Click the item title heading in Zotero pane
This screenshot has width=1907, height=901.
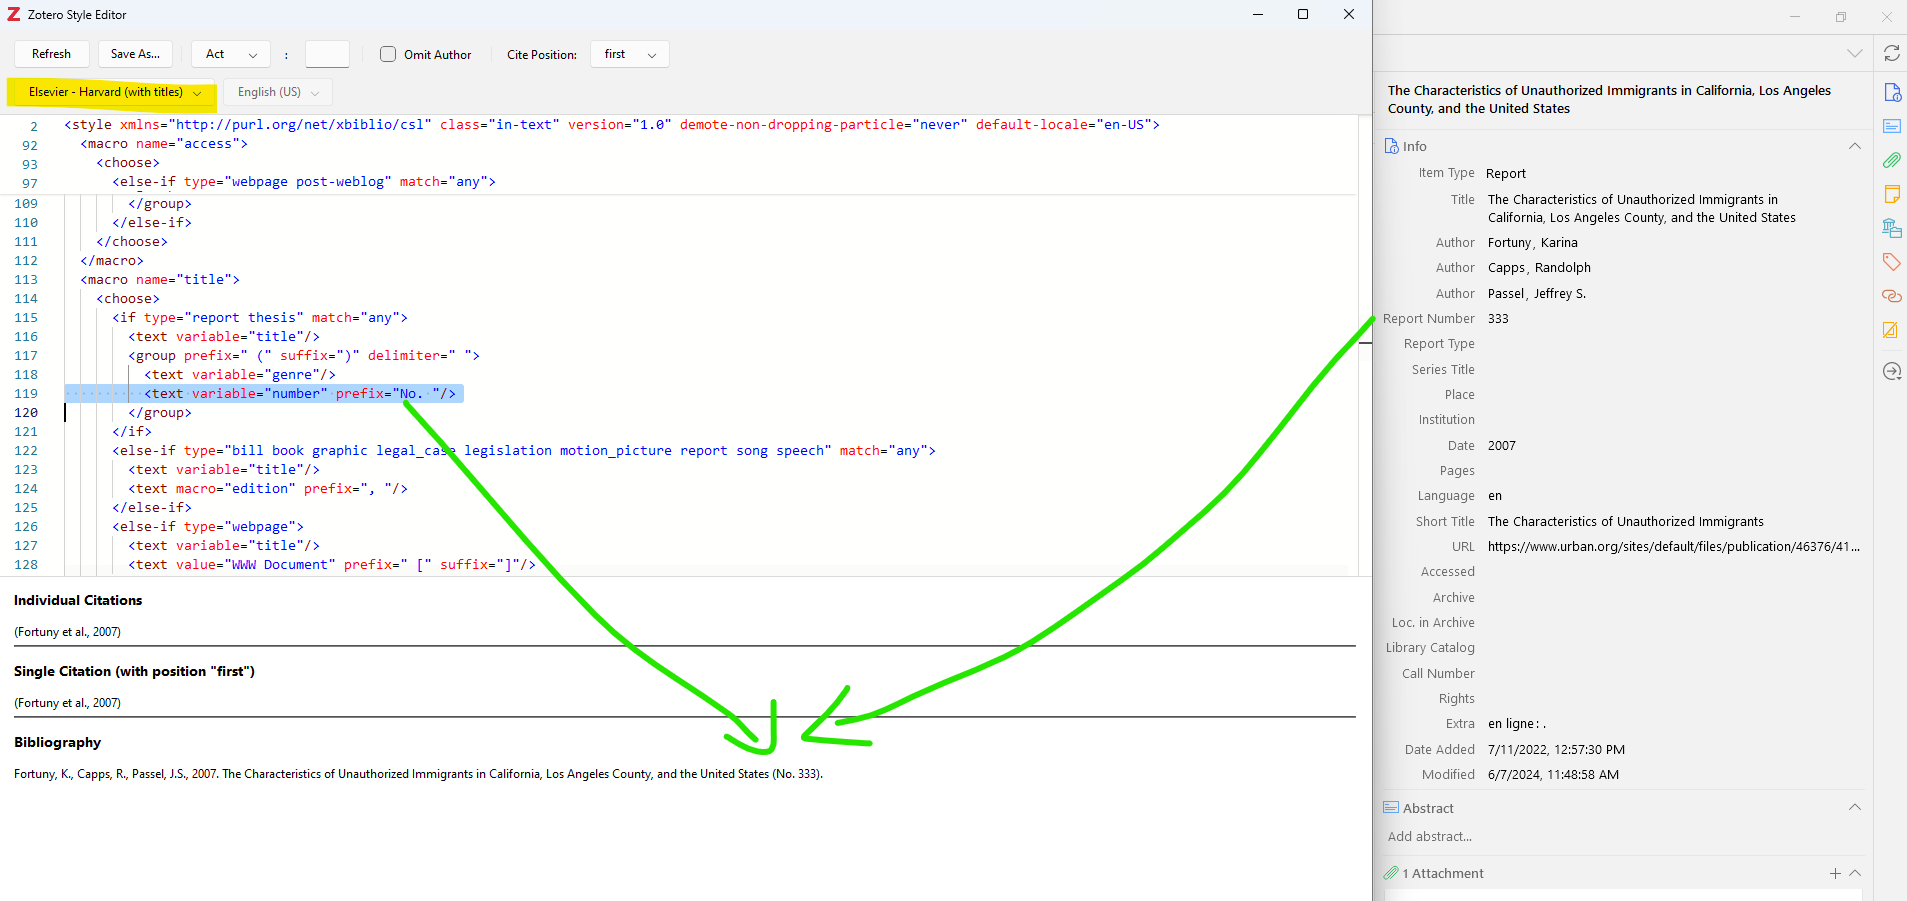point(1609,100)
